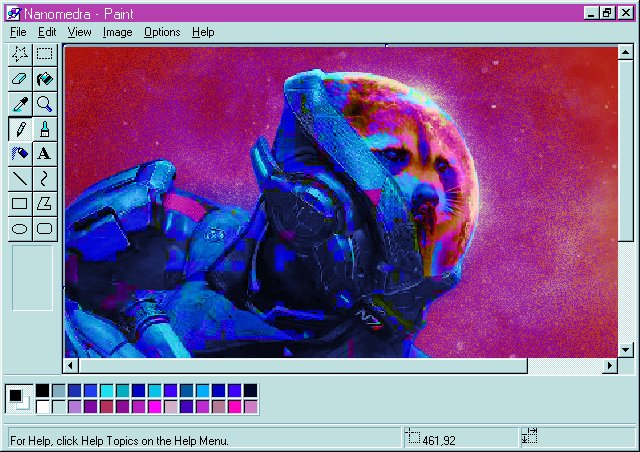Minimize the Nanomedra Paint window
The height and width of the screenshot is (452, 640).
pyautogui.click(x=591, y=13)
